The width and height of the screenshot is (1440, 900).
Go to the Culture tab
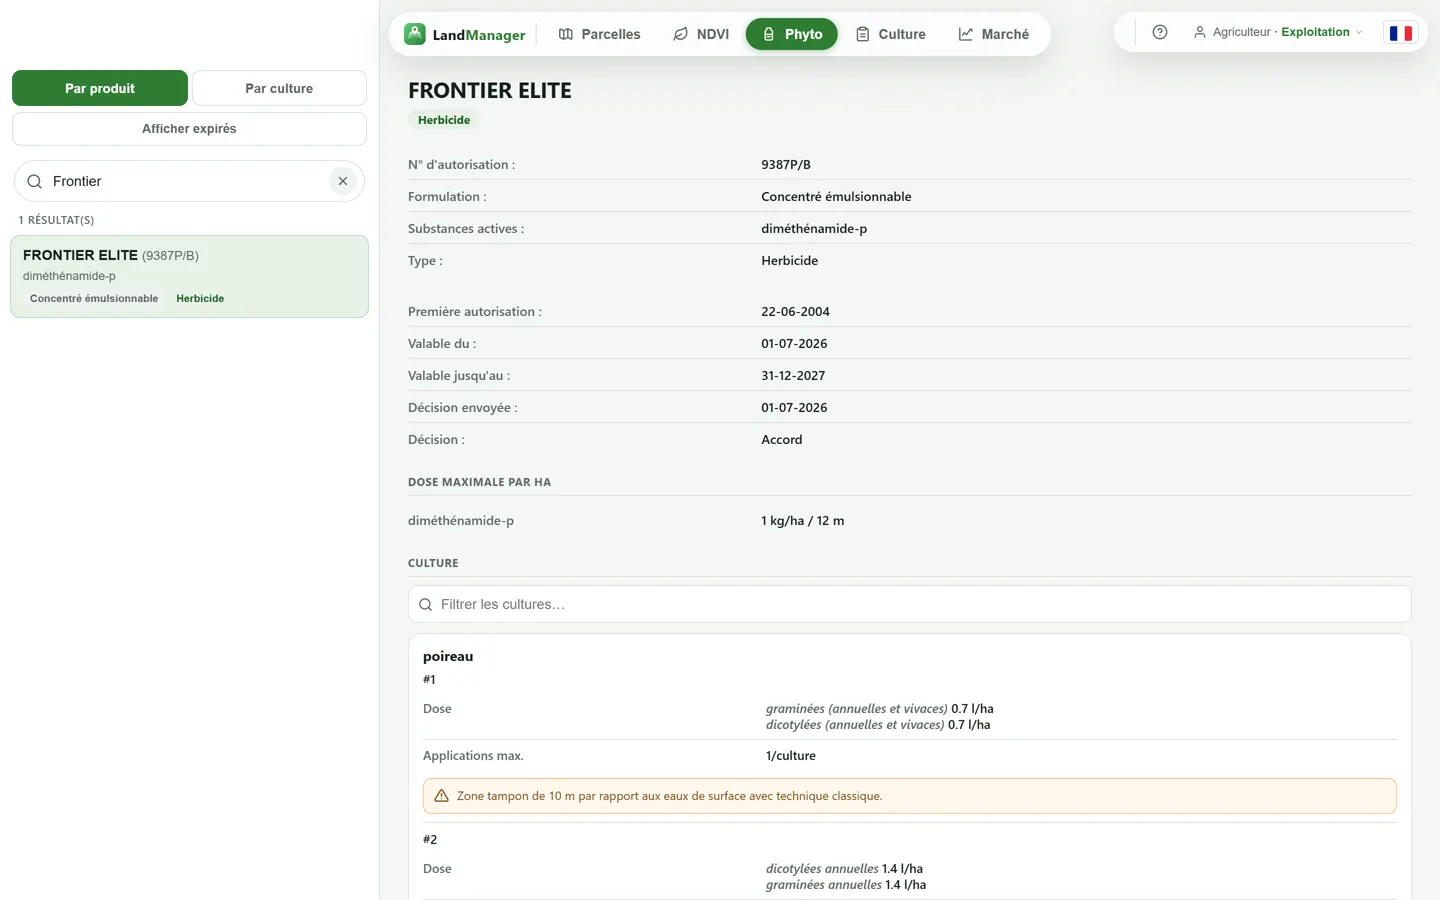click(890, 34)
